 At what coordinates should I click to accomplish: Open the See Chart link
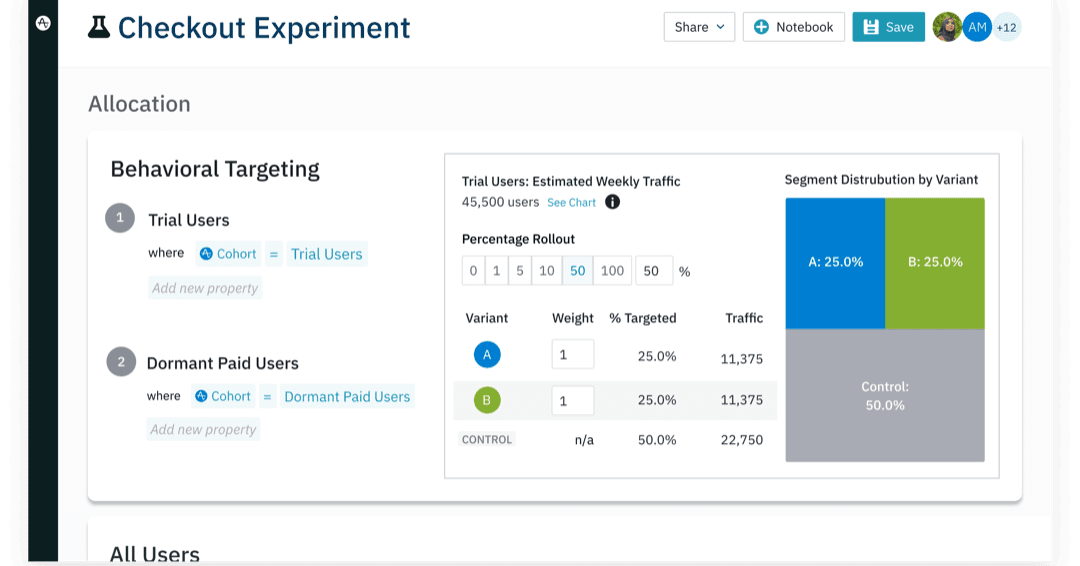point(571,203)
